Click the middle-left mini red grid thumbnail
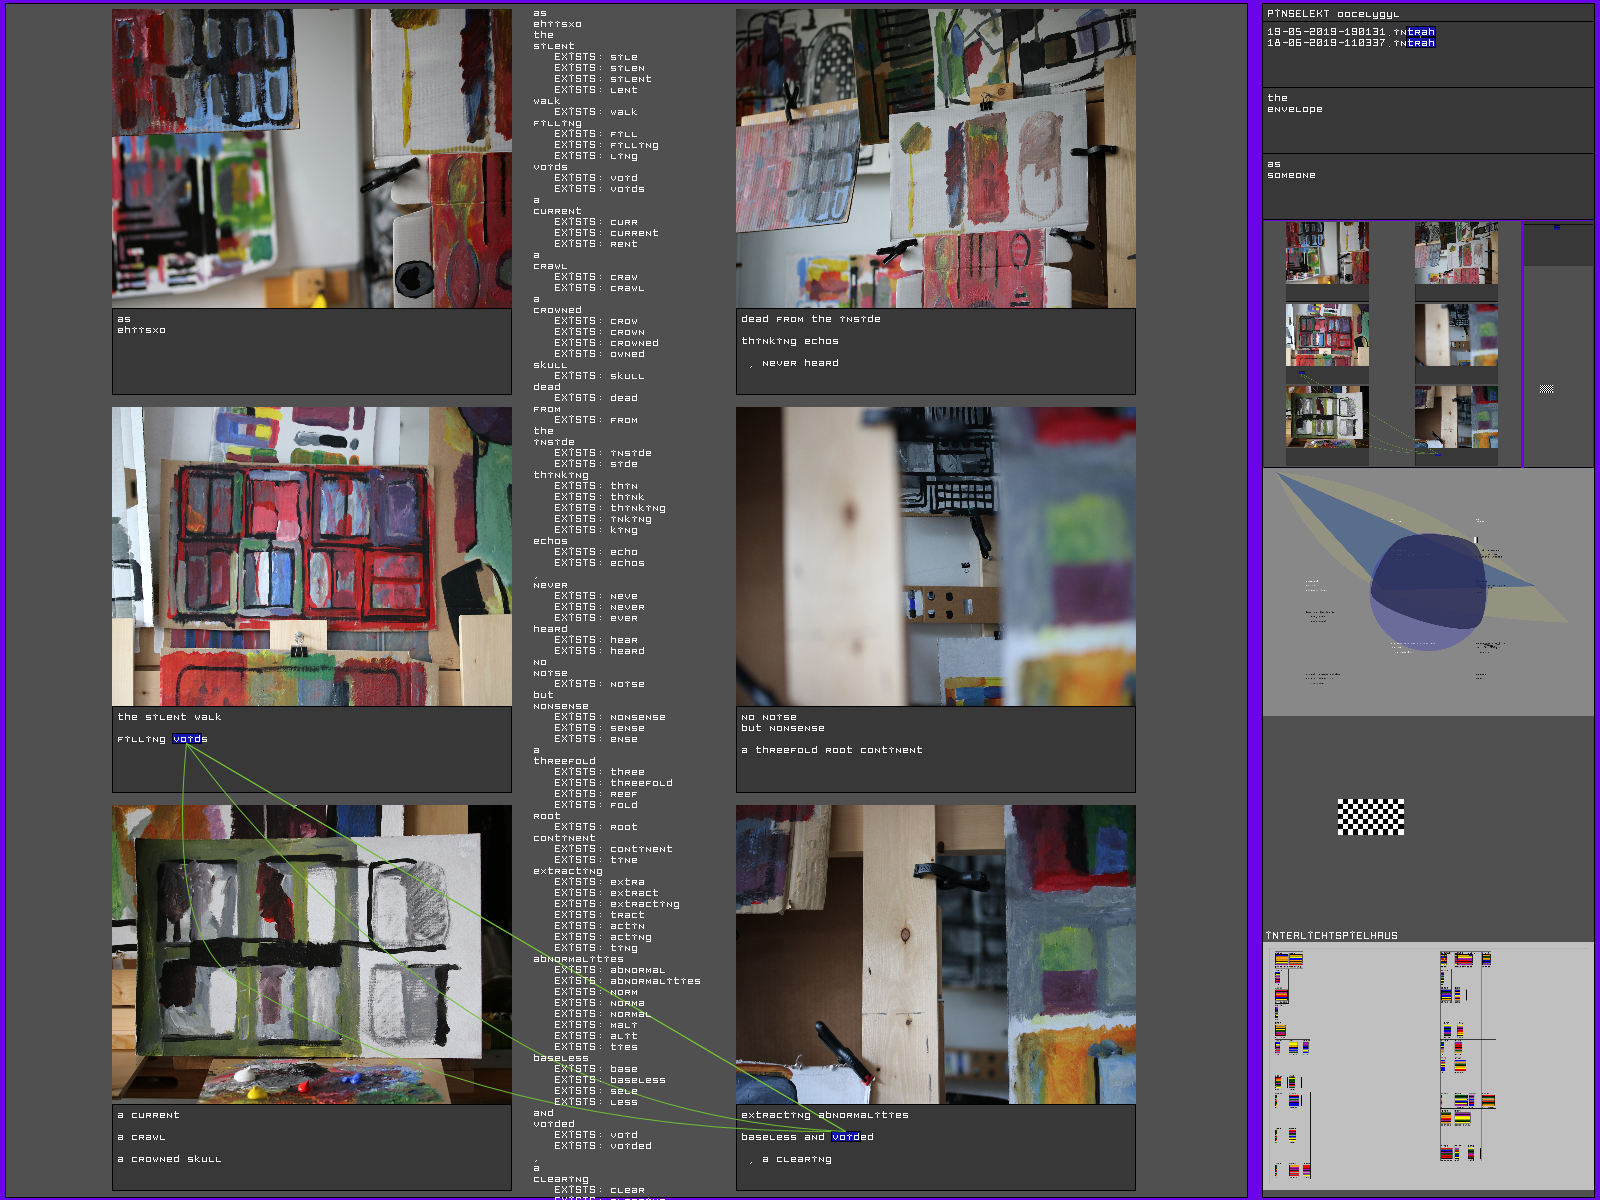Screen dimensions: 1600x1200 click(1326, 335)
